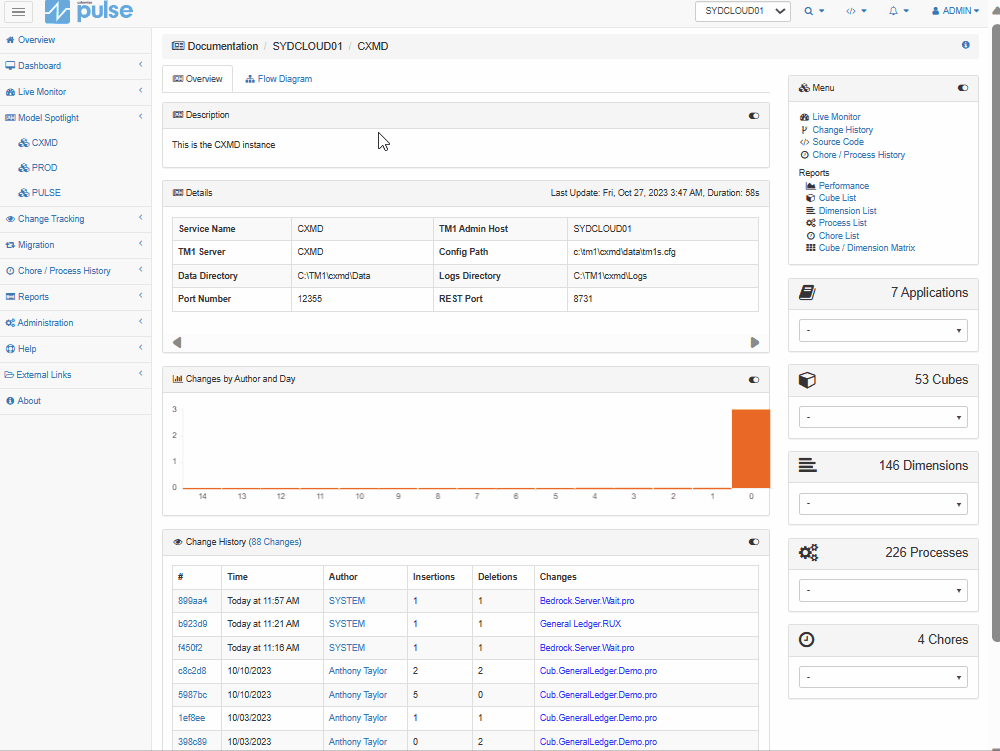Click the clock icon beside 4 Chores
This screenshot has height=751, width=1000.
click(807, 639)
